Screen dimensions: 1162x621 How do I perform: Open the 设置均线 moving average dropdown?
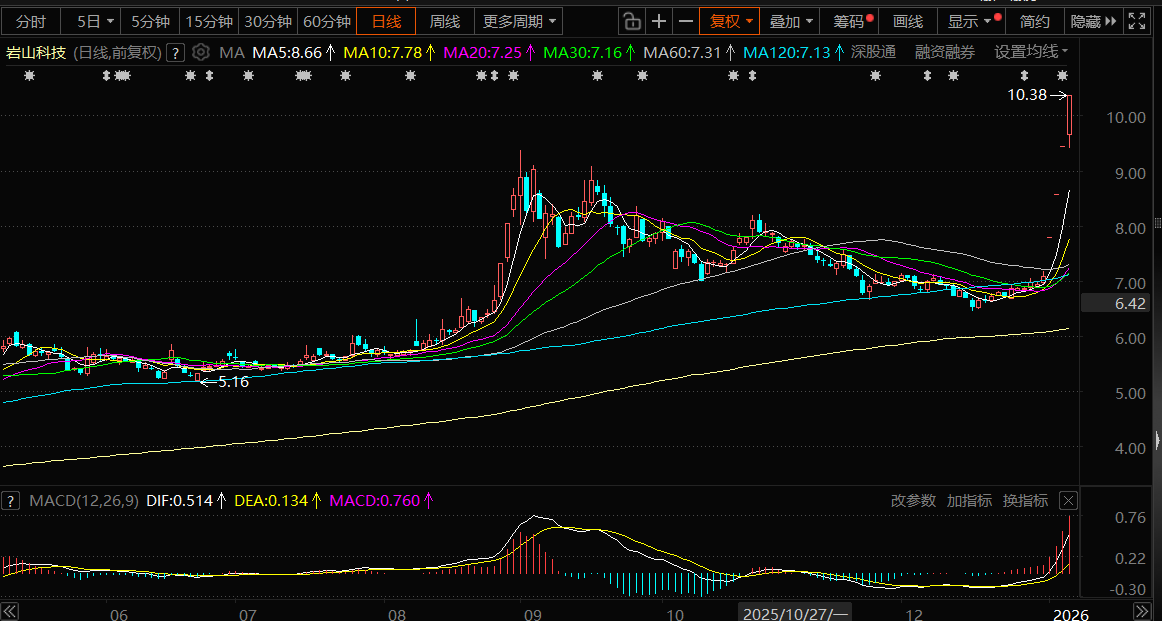[x=1031, y=52]
